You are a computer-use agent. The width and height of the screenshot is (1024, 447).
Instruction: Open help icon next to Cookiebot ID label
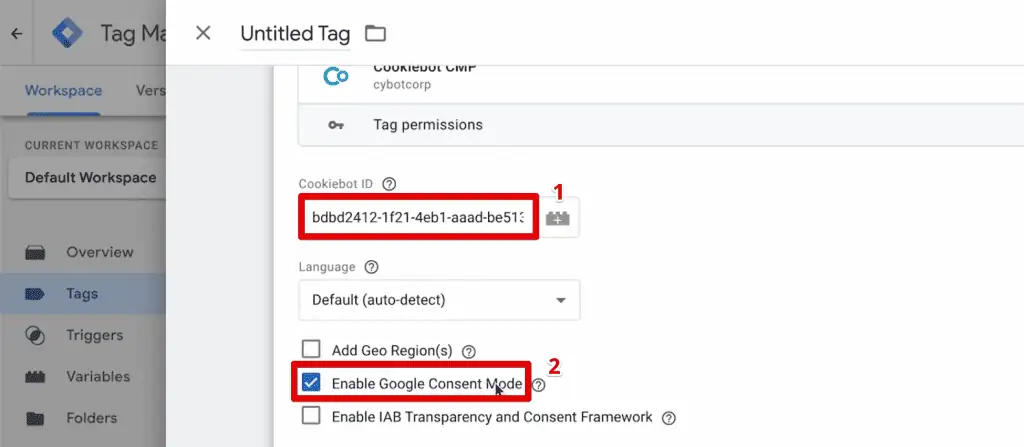(389, 184)
